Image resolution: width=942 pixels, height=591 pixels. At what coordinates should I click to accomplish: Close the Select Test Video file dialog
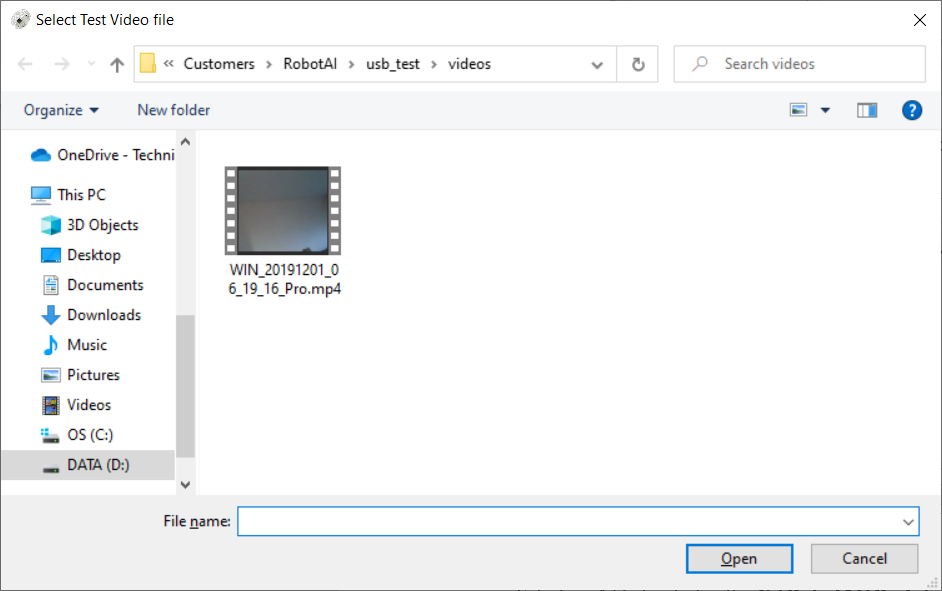point(919,20)
